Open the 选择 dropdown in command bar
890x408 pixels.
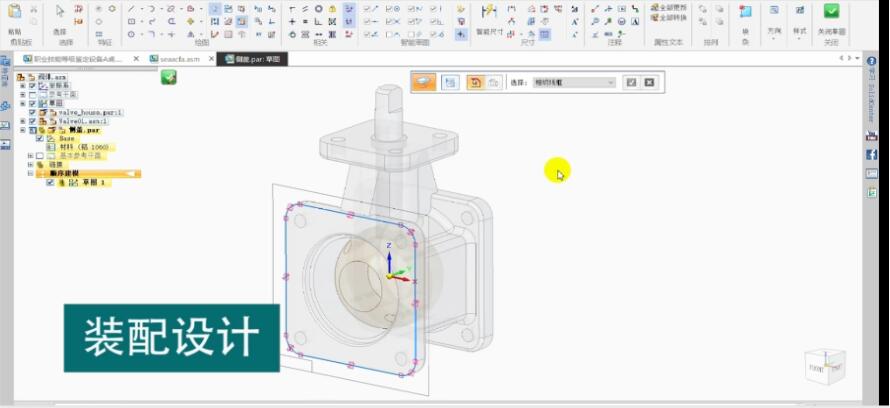pyautogui.click(x=574, y=82)
